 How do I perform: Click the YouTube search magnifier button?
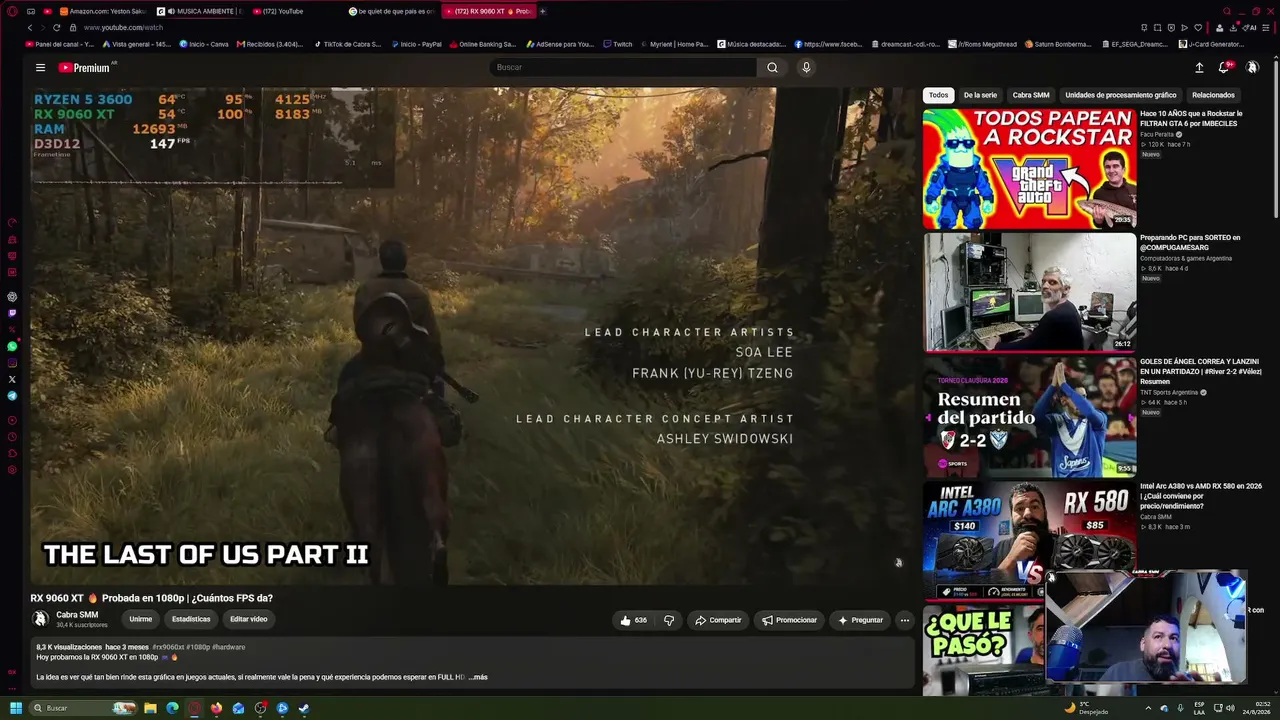coord(772,67)
